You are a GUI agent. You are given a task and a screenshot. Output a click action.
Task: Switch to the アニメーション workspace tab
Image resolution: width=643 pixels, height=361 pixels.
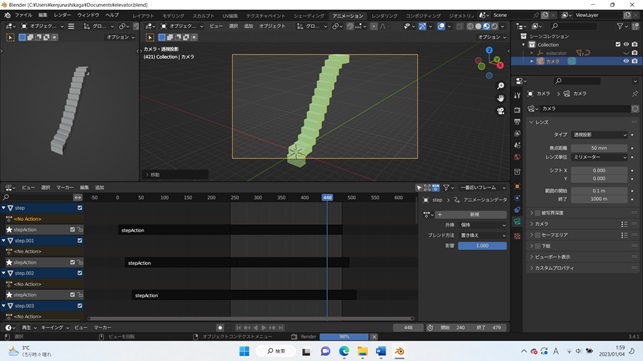348,16
